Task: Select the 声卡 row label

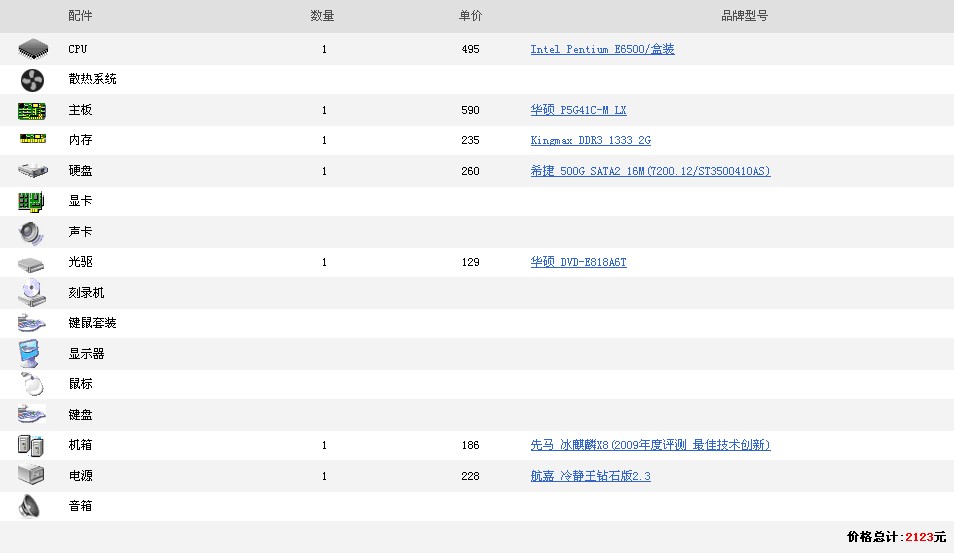Action: tap(80, 232)
